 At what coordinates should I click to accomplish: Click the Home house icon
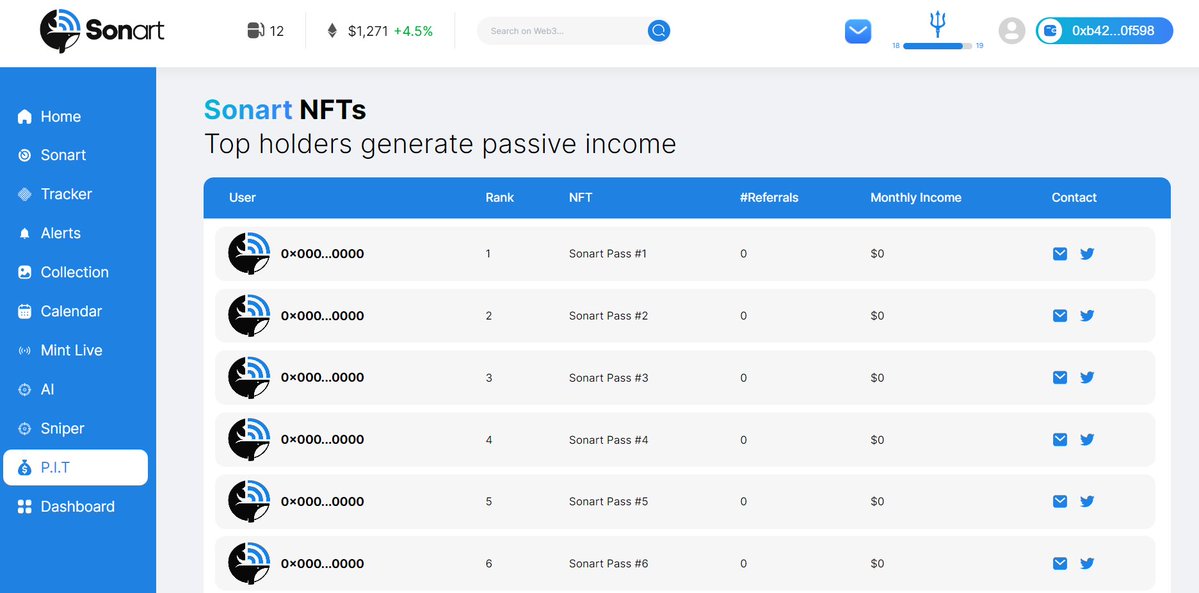click(x=24, y=116)
